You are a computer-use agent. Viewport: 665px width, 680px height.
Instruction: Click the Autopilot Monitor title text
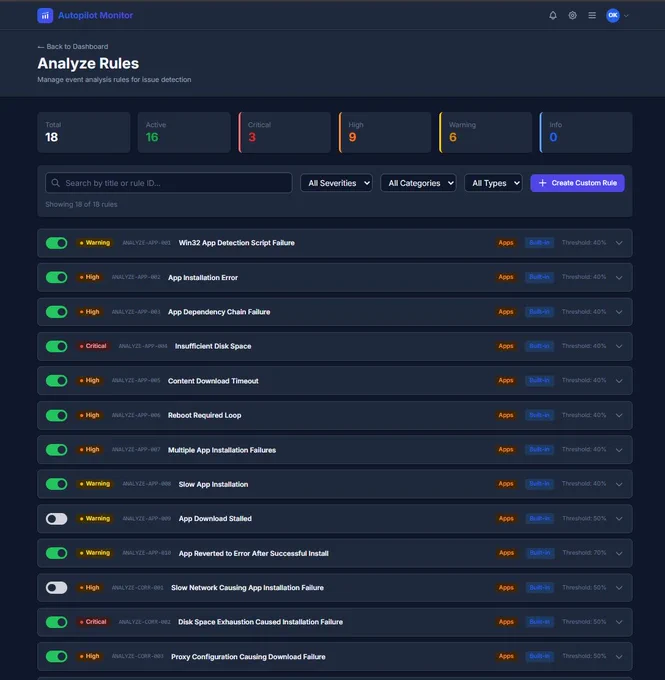click(x=95, y=16)
